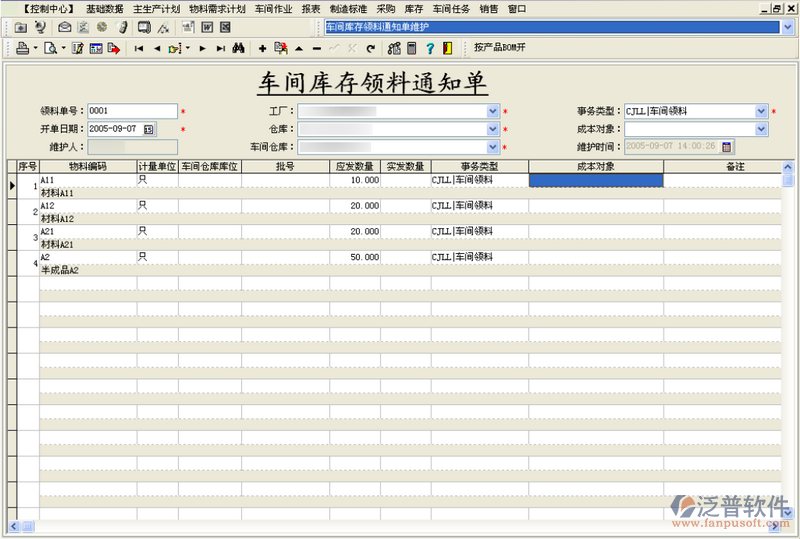The image size is (800, 539).
Task: Open the 车间作业 menu
Action: (272, 8)
